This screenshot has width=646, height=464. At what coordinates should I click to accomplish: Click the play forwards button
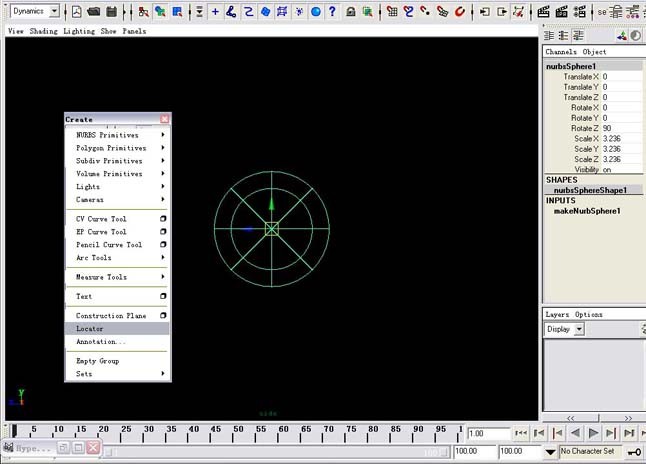coord(593,433)
